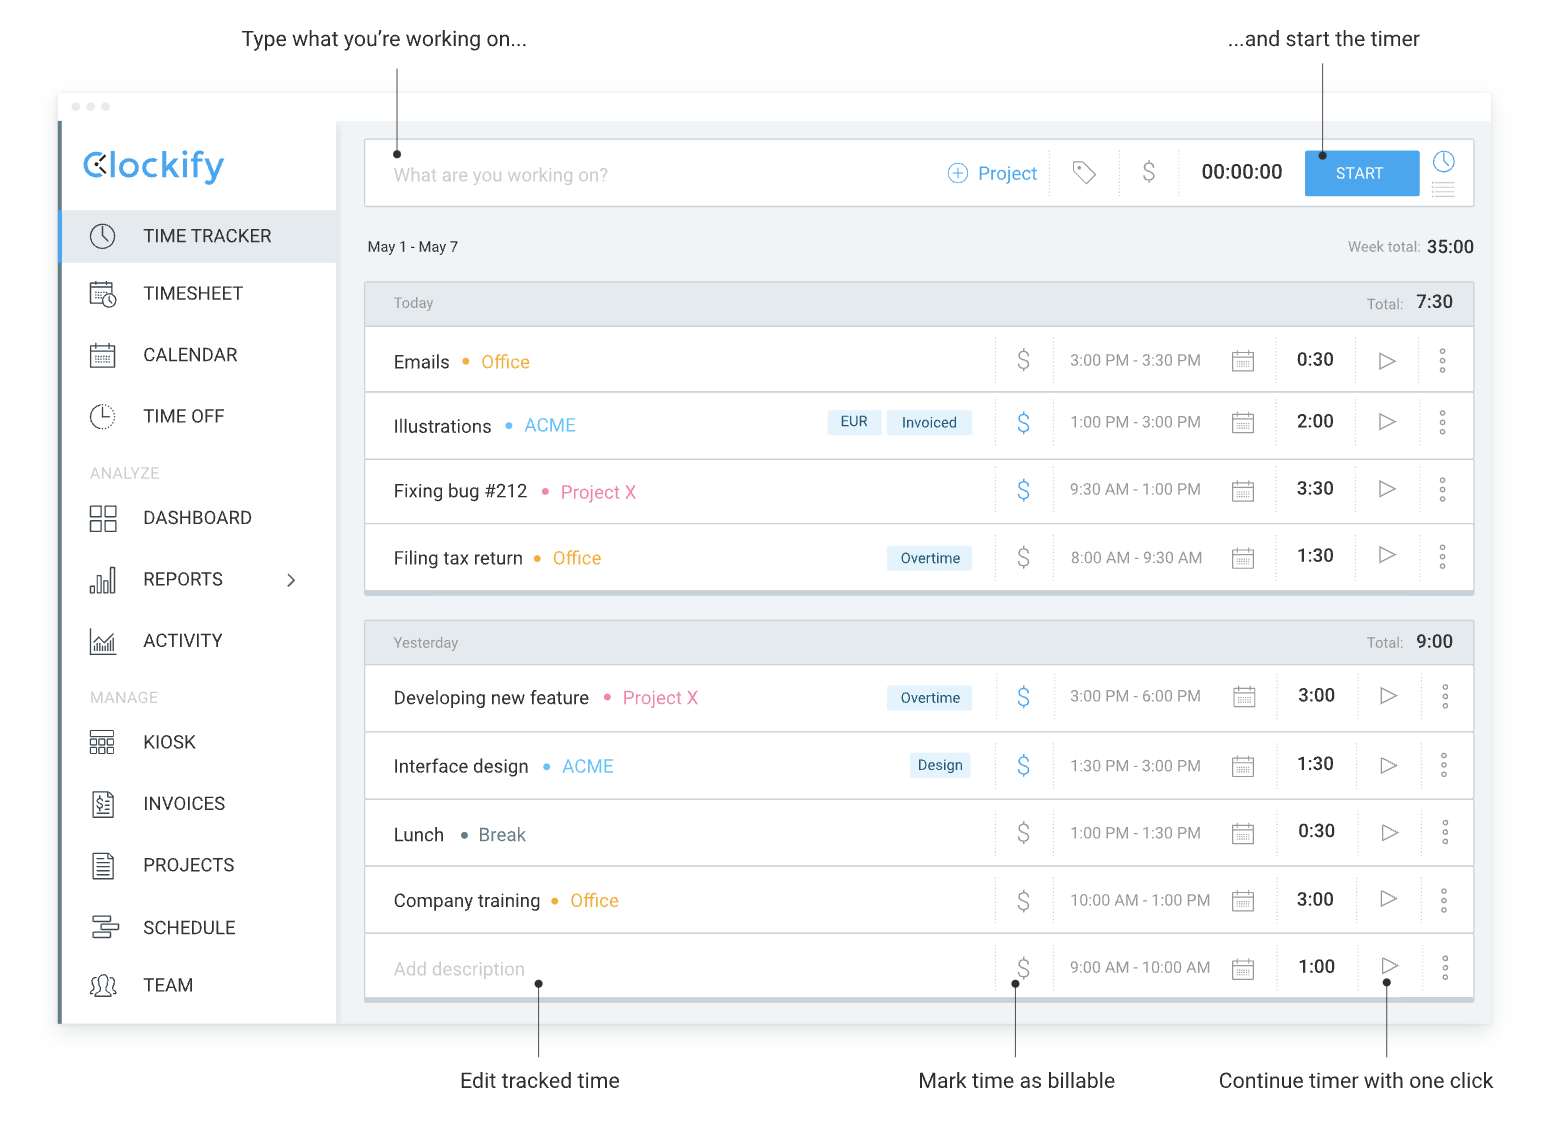
Task: Continue timer for Illustrations entry
Action: [x=1387, y=422]
